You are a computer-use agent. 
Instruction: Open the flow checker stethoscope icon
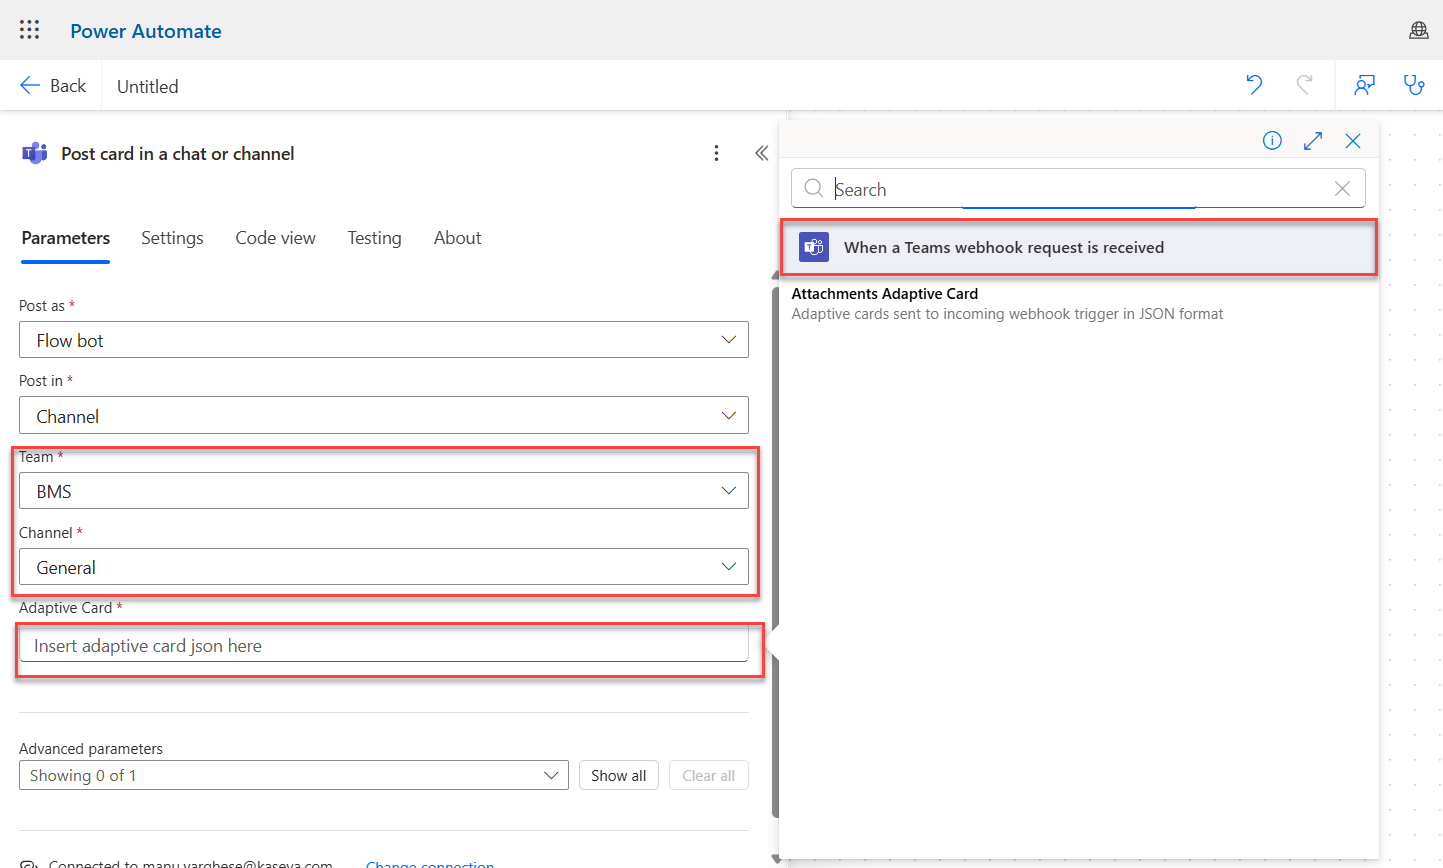click(x=1414, y=85)
